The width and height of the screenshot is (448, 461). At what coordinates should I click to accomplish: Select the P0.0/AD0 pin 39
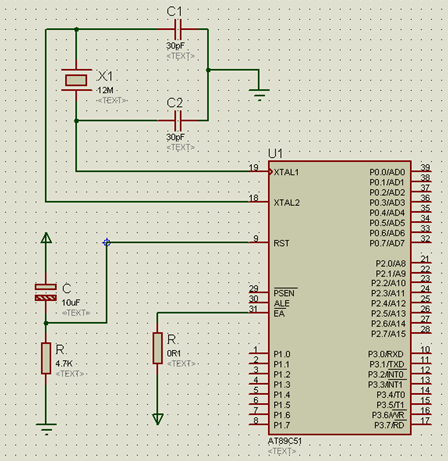point(421,171)
